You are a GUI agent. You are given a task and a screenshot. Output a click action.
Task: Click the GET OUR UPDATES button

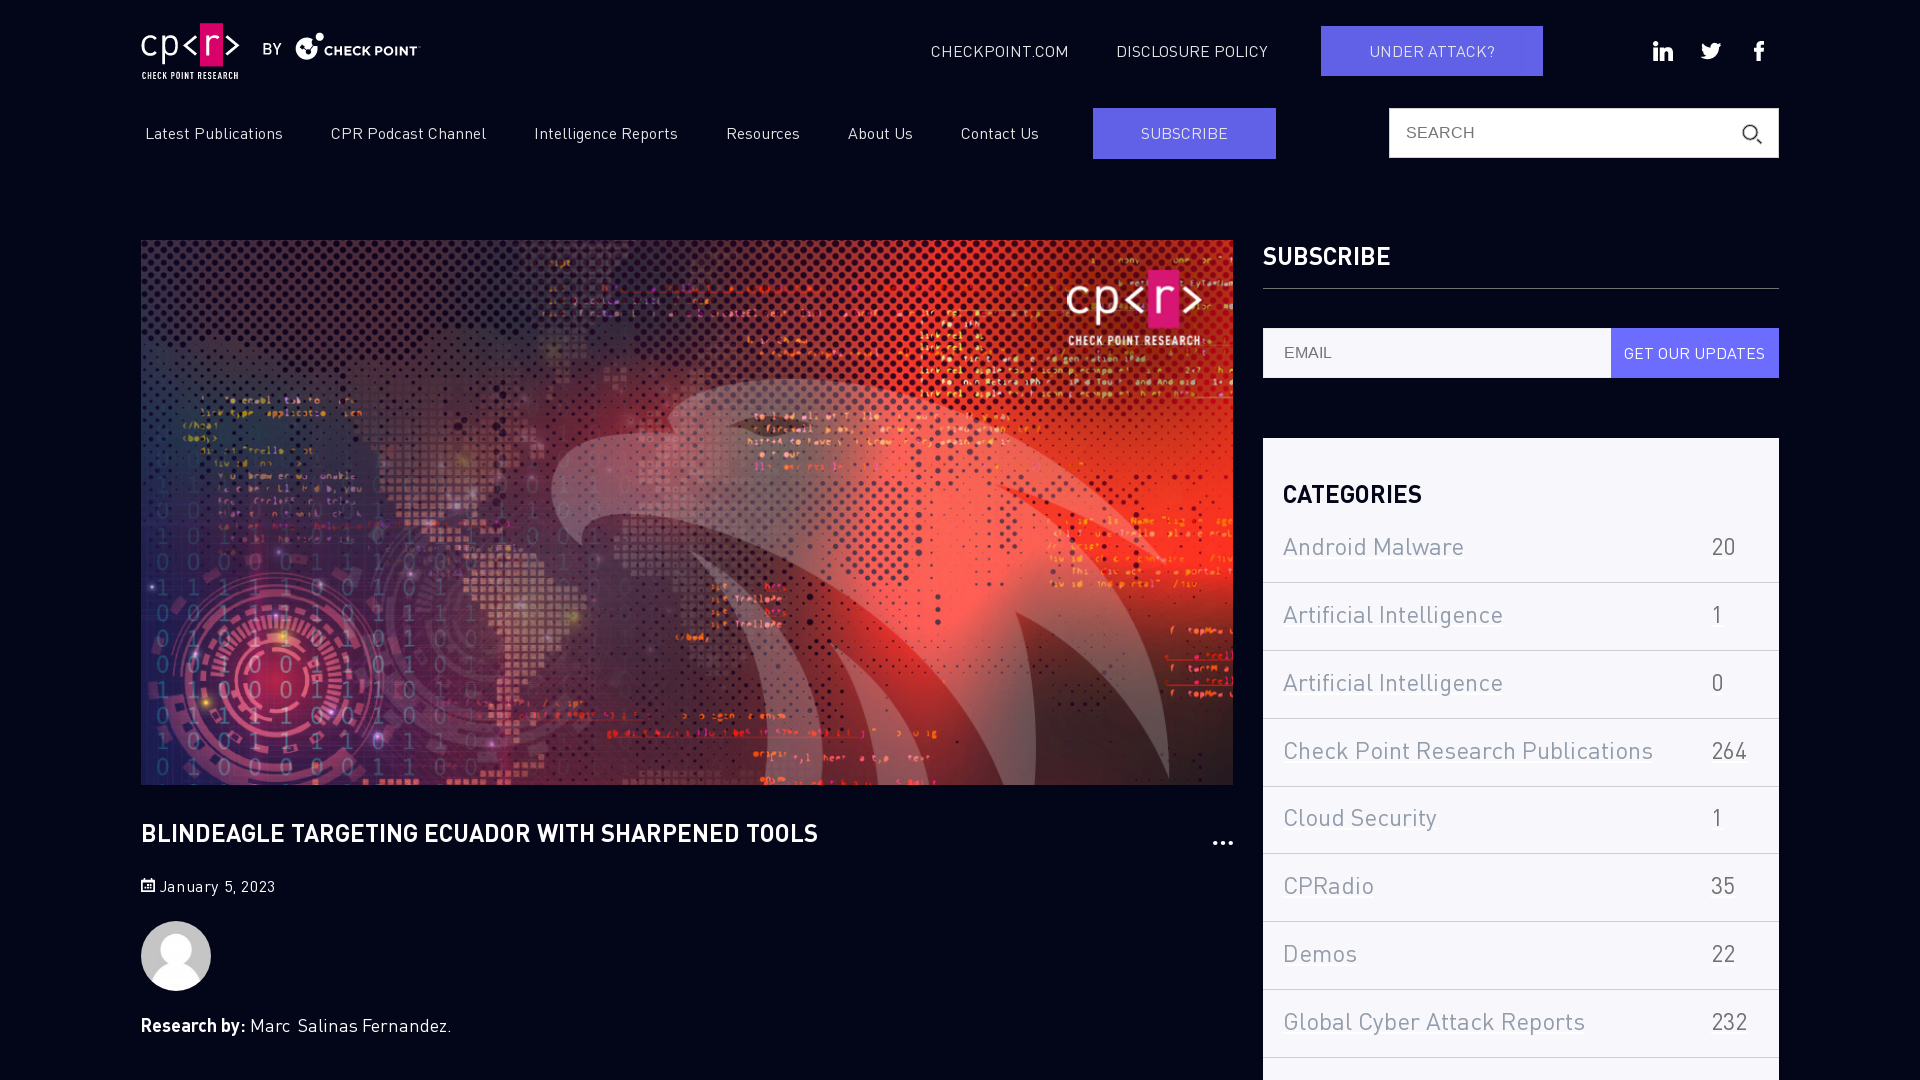1695,352
